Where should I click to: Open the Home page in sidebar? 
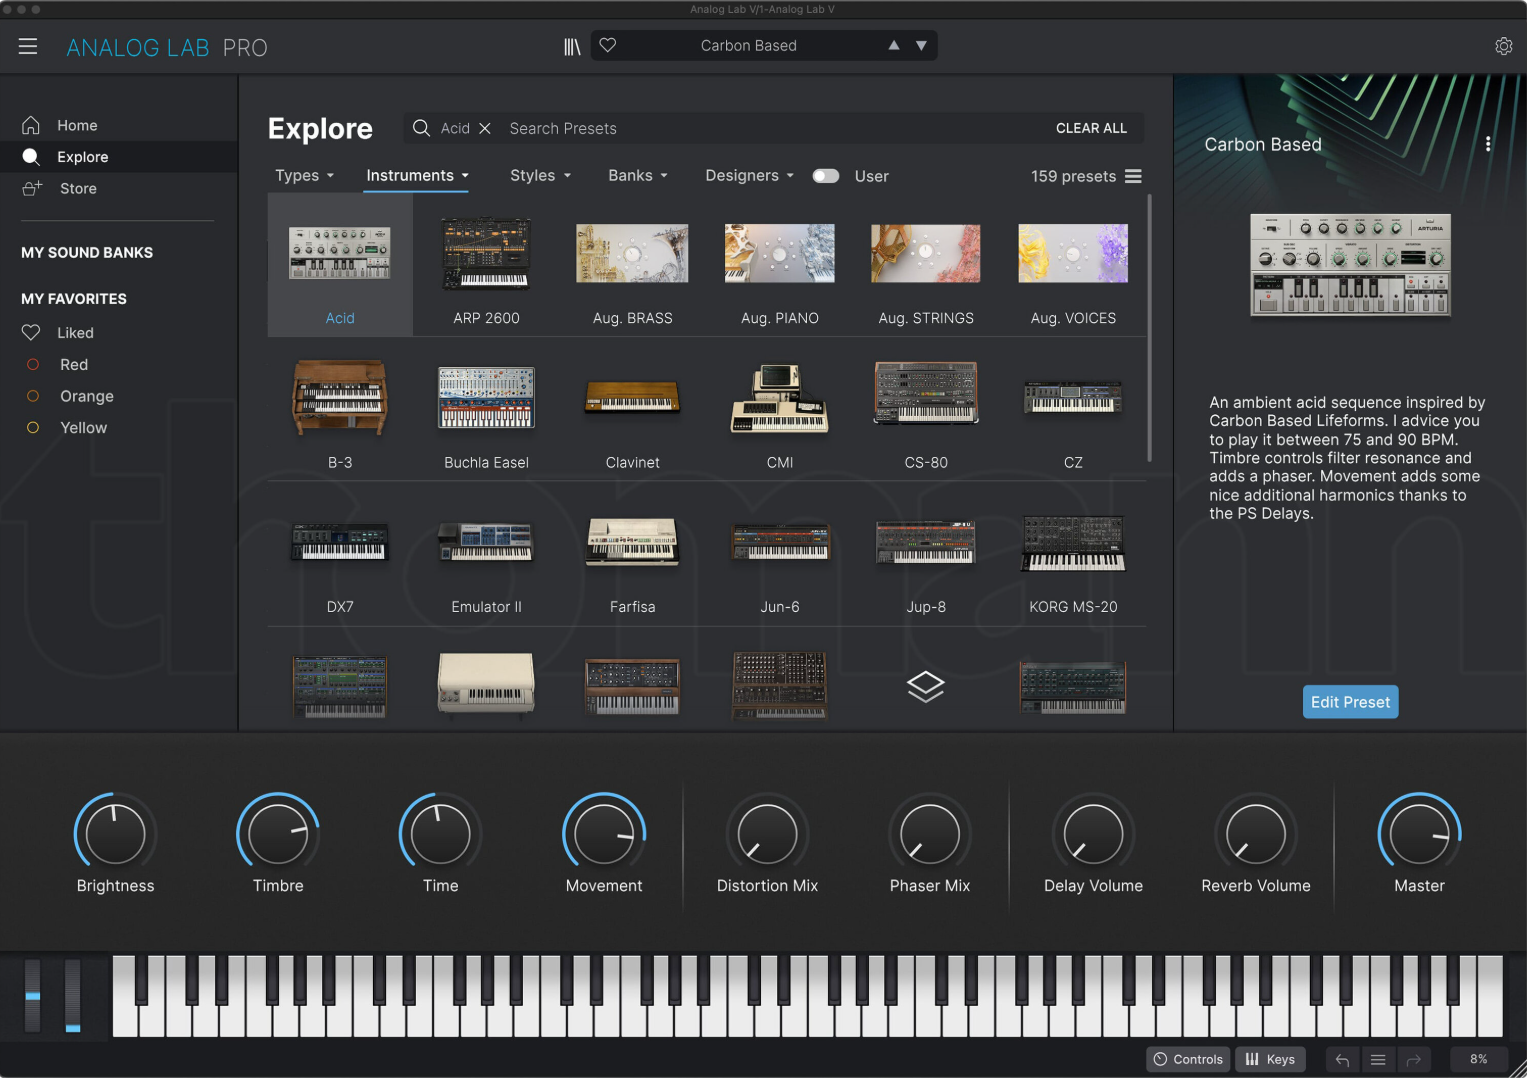pos(77,126)
